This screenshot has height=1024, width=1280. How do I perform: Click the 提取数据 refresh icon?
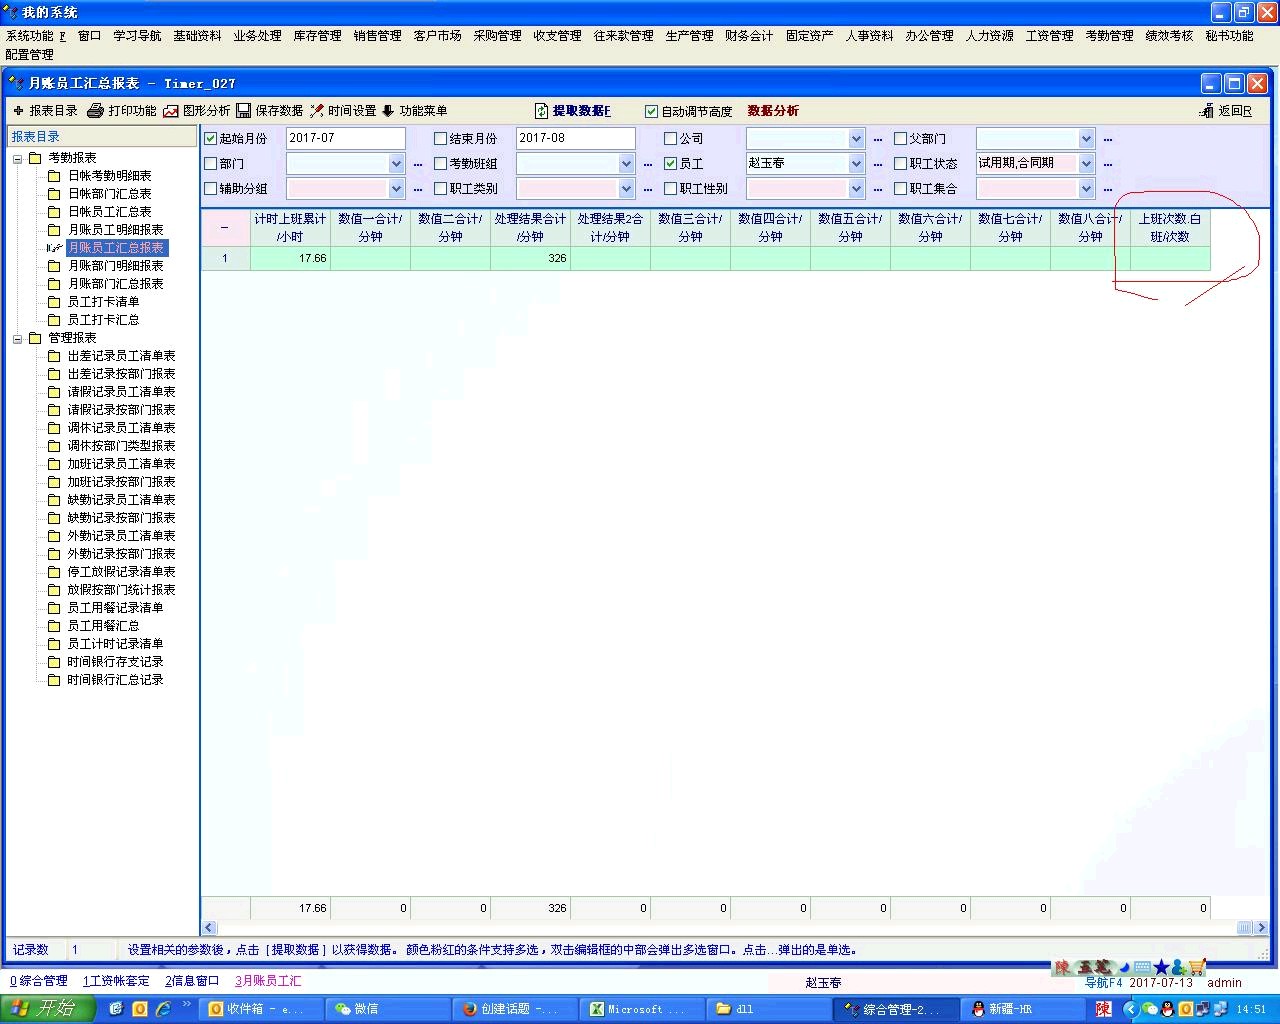pyautogui.click(x=541, y=111)
